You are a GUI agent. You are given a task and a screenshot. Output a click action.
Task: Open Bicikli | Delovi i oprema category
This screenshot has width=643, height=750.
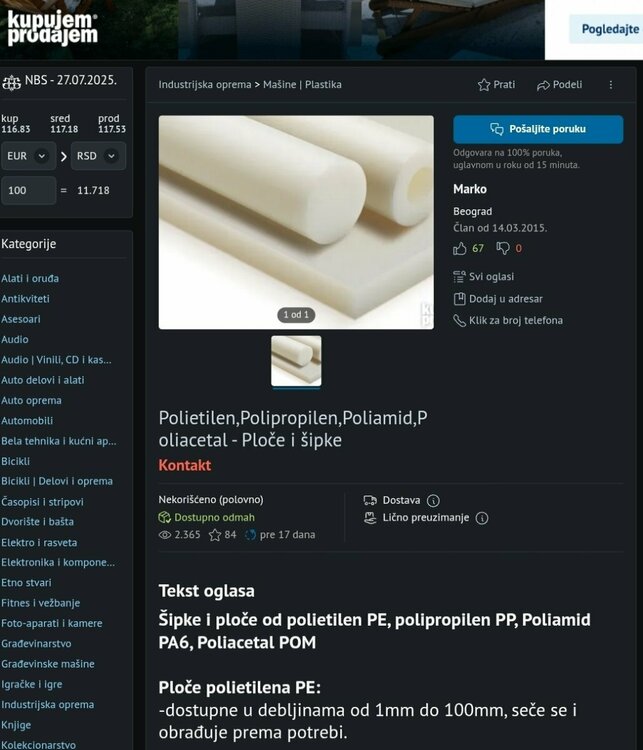[57, 481]
